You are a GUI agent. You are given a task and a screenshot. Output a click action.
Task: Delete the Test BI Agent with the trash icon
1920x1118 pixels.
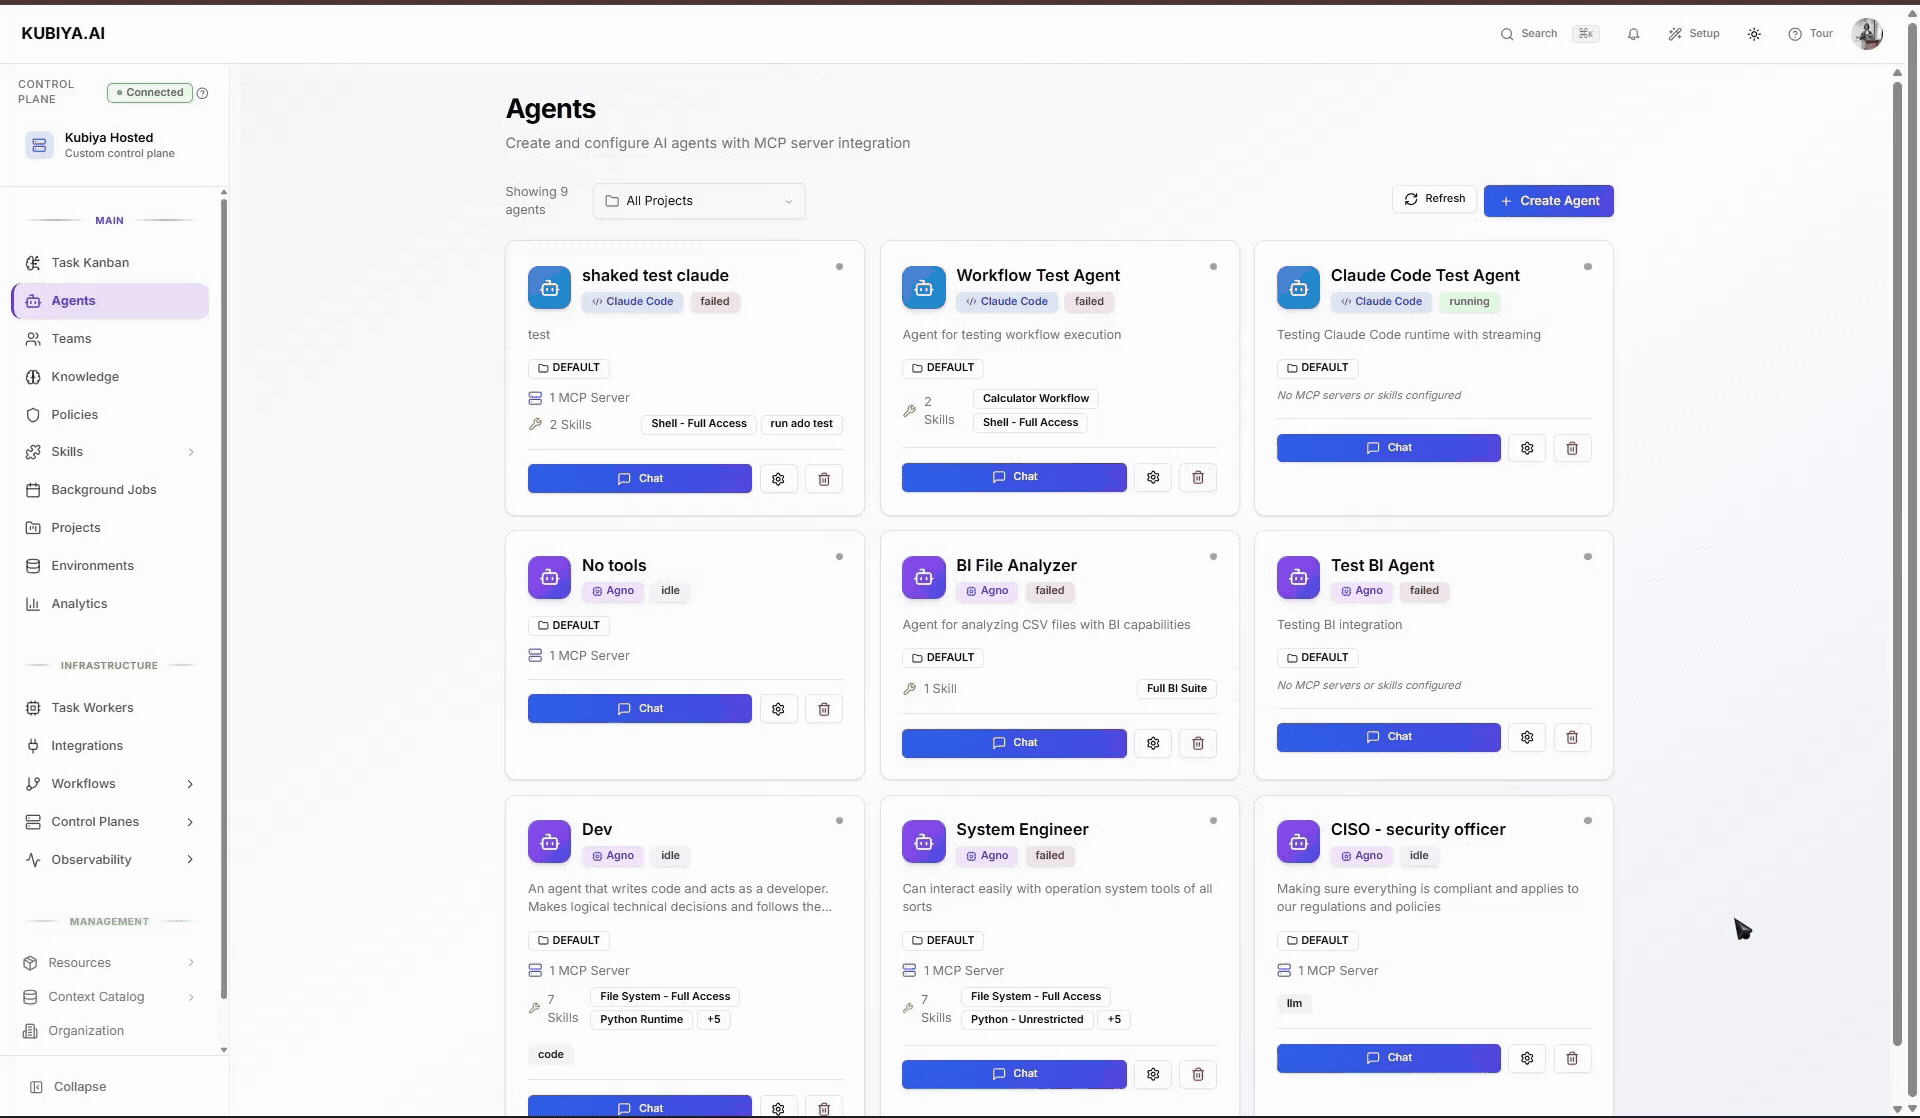(x=1572, y=737)
